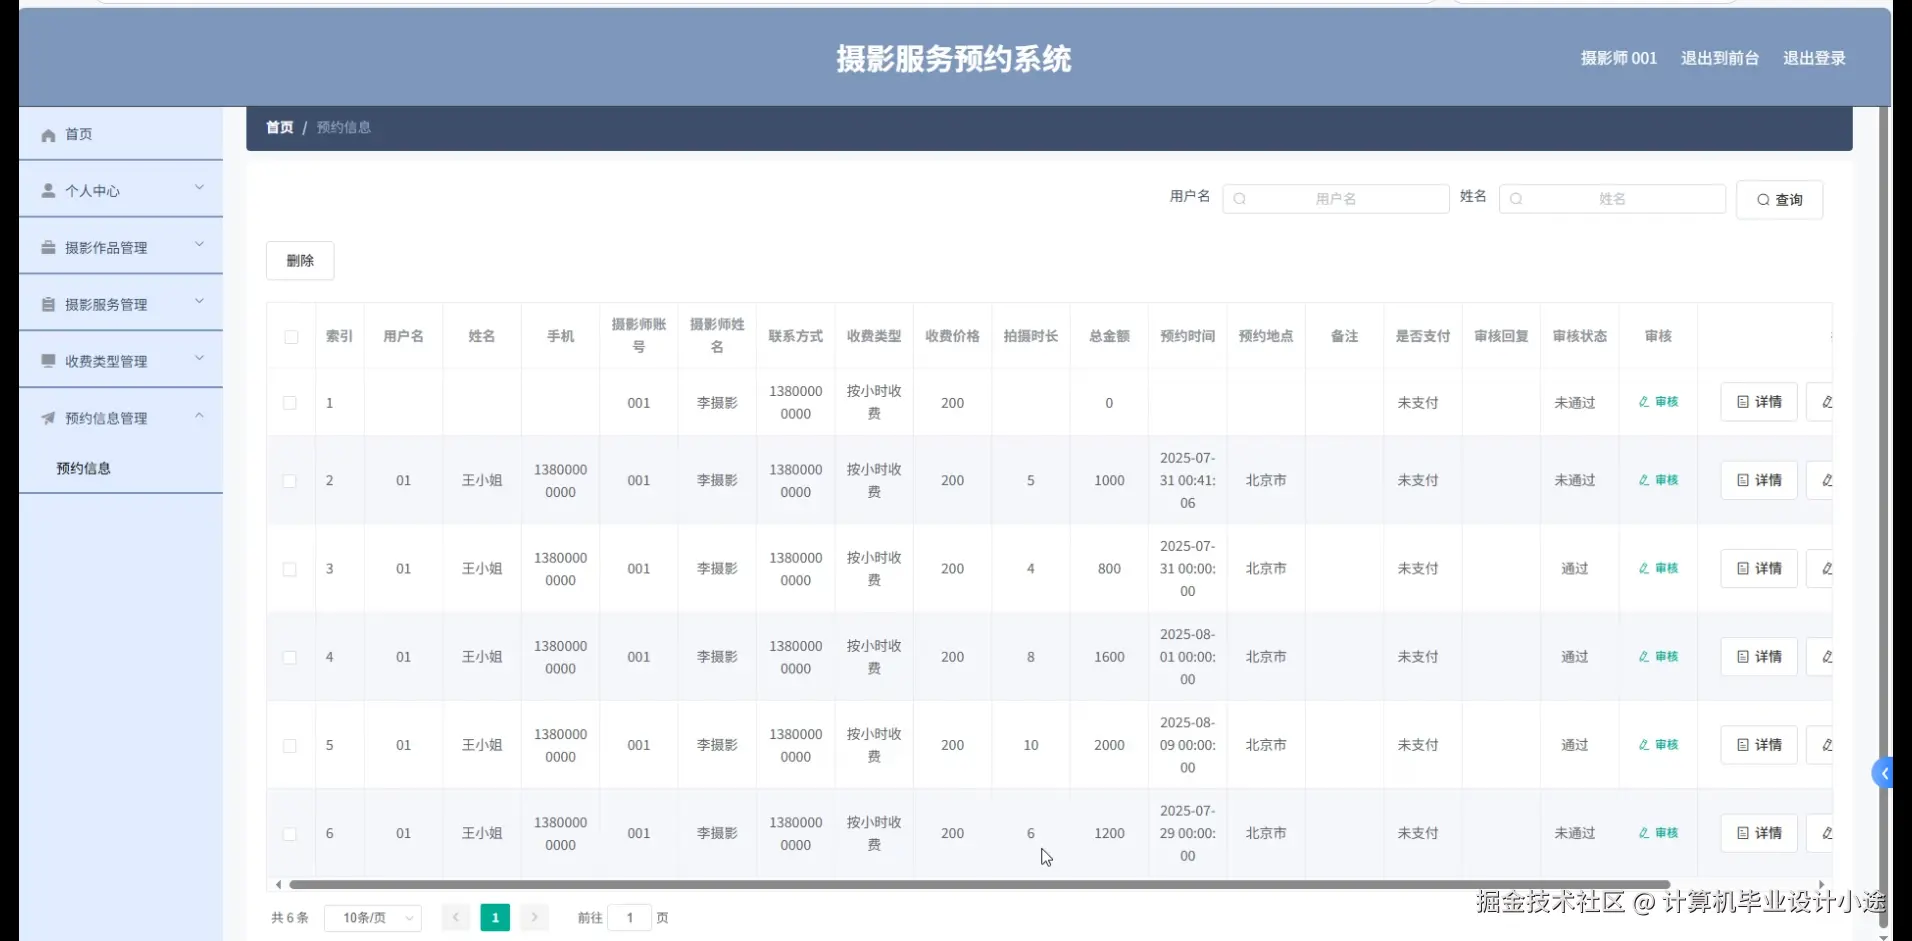Screen dimensions: 1912x941
Task: Click the right arrow of horizontal scrollbar
Action: pos(1821,885)
